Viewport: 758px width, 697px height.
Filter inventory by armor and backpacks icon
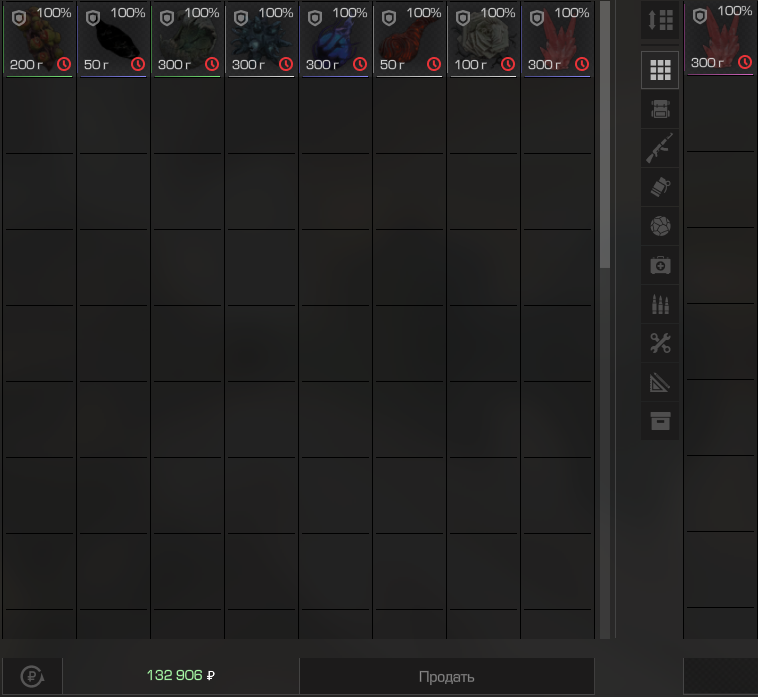click(660, 109)
